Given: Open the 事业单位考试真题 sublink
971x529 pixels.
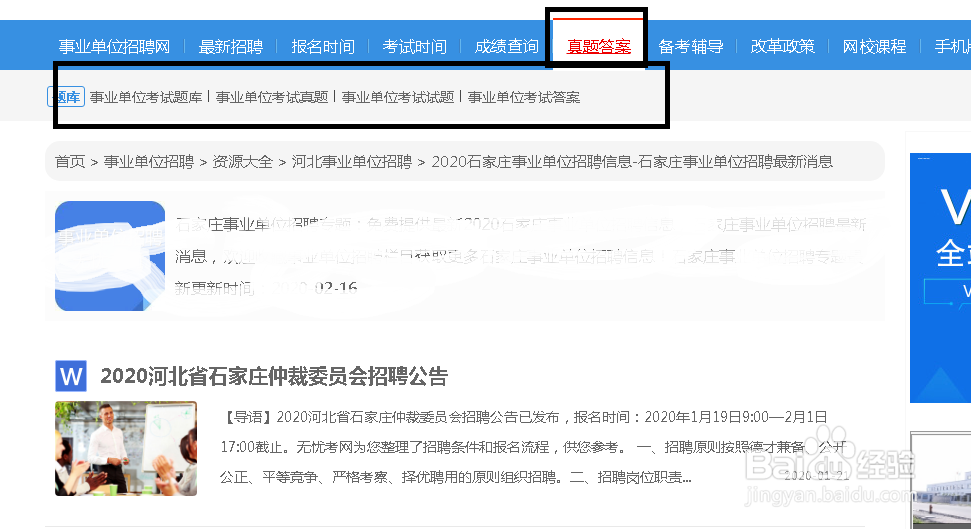Looking at the screenshot, I should [x=272, y=97].
